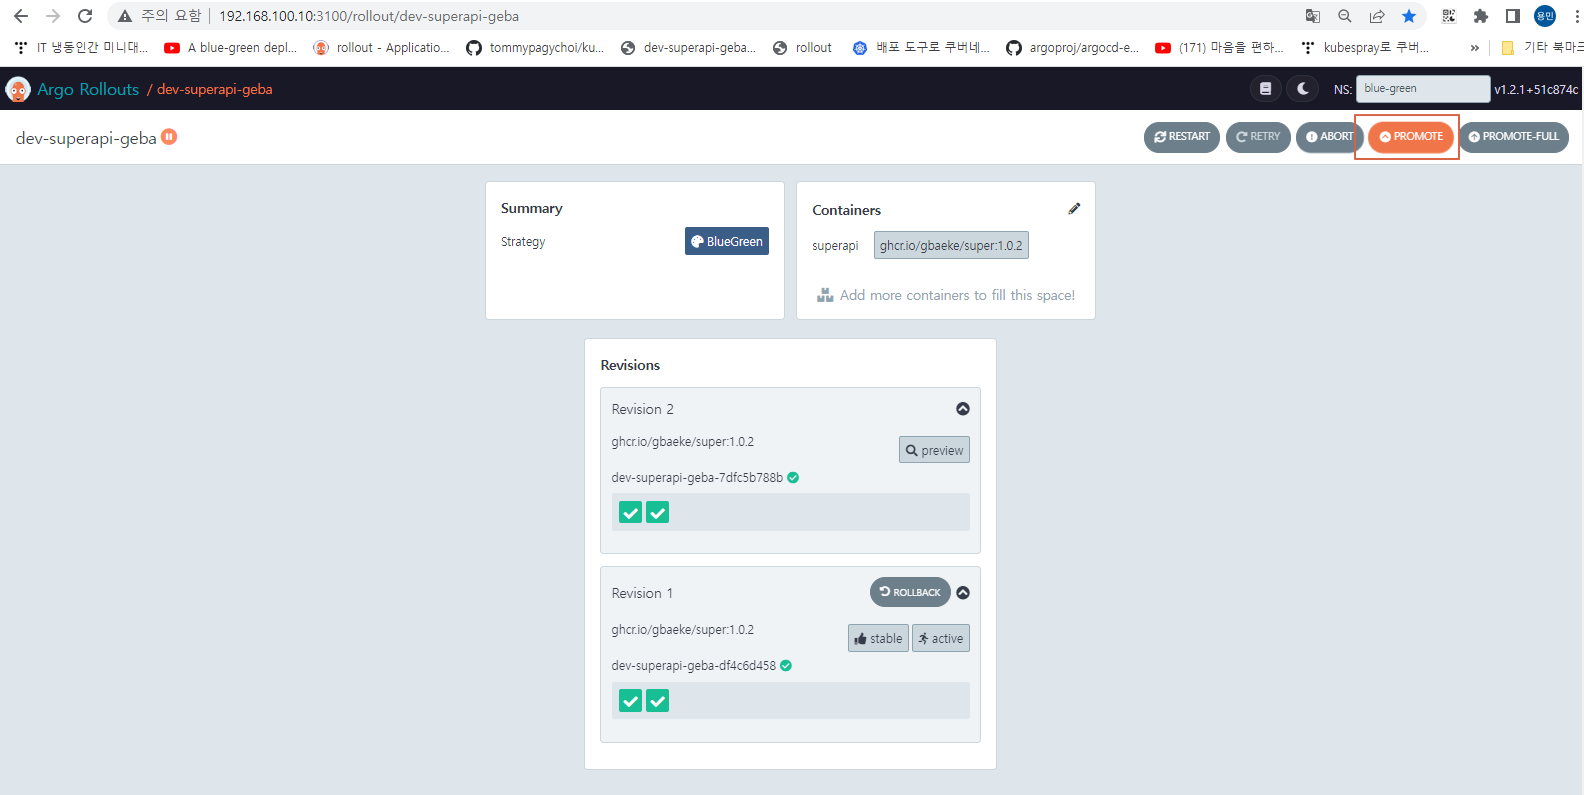Open 'A blue-green depl...' YouTube bookmark
The image size is (1584, 795).
click(x=231, y=47)
